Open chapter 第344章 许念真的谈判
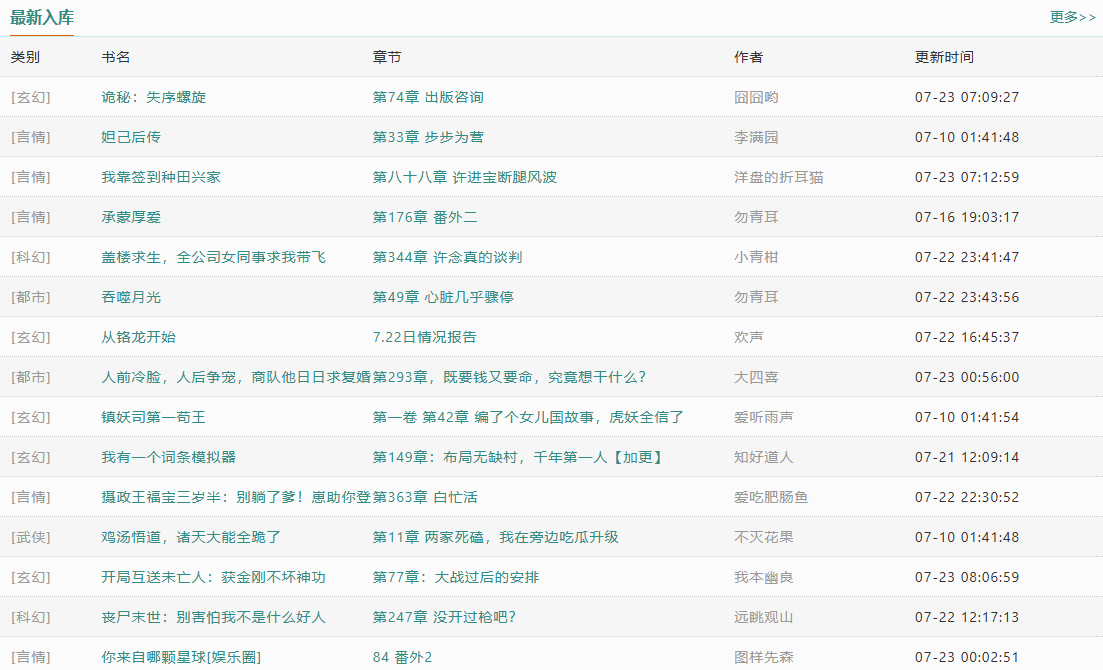The width and height of the screenshot is (1103, 670). [x=447, y=258]
